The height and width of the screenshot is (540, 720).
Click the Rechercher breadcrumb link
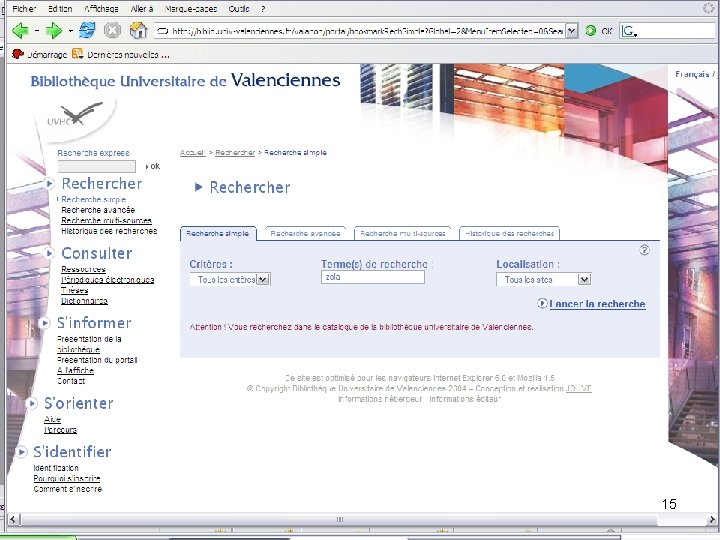click(x=235, y=152)
